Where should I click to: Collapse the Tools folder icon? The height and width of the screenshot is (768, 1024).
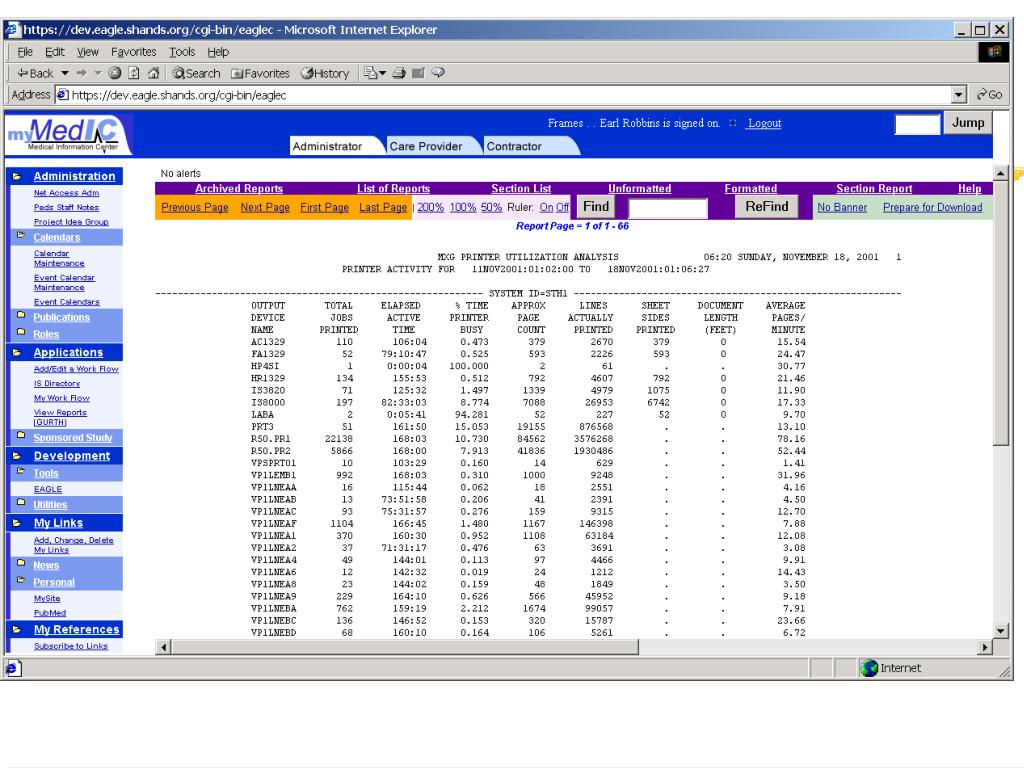[x=21, y=471]
